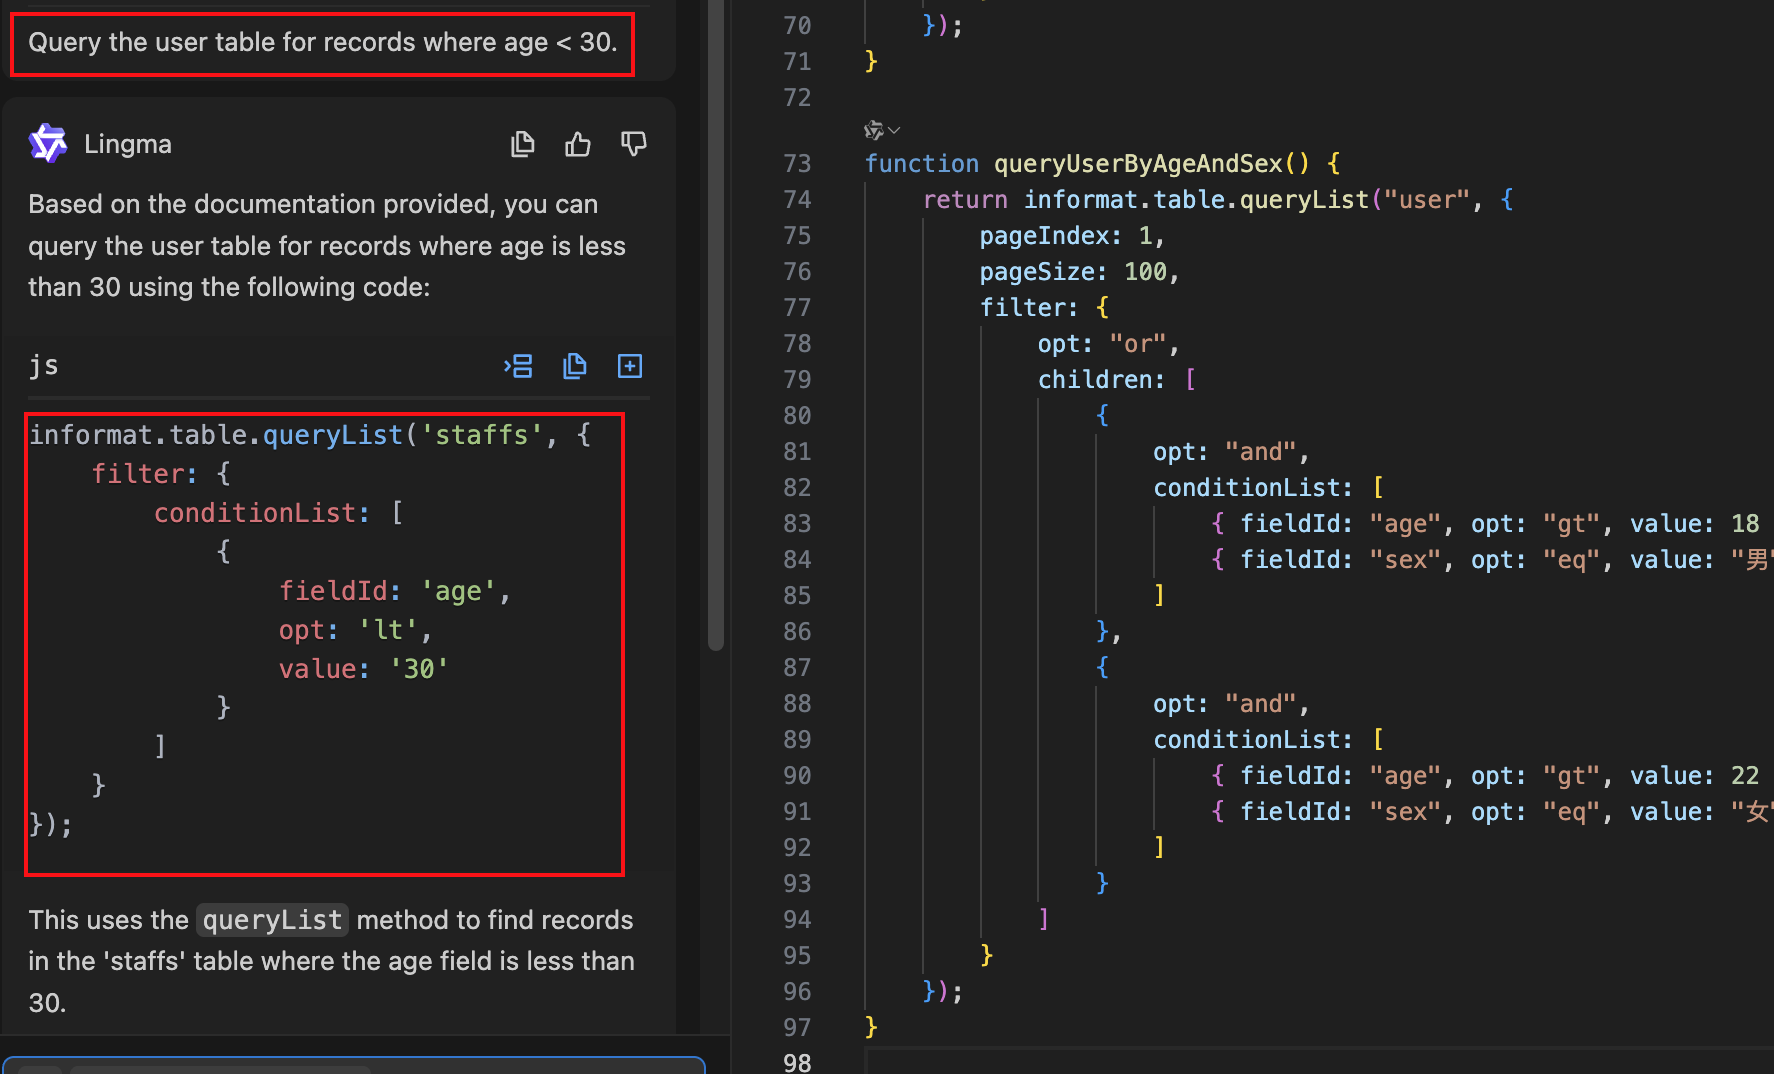Click the "or" opt value on line 78
Viewport: 1774px width, 1074px height.
click(1137, 344)
